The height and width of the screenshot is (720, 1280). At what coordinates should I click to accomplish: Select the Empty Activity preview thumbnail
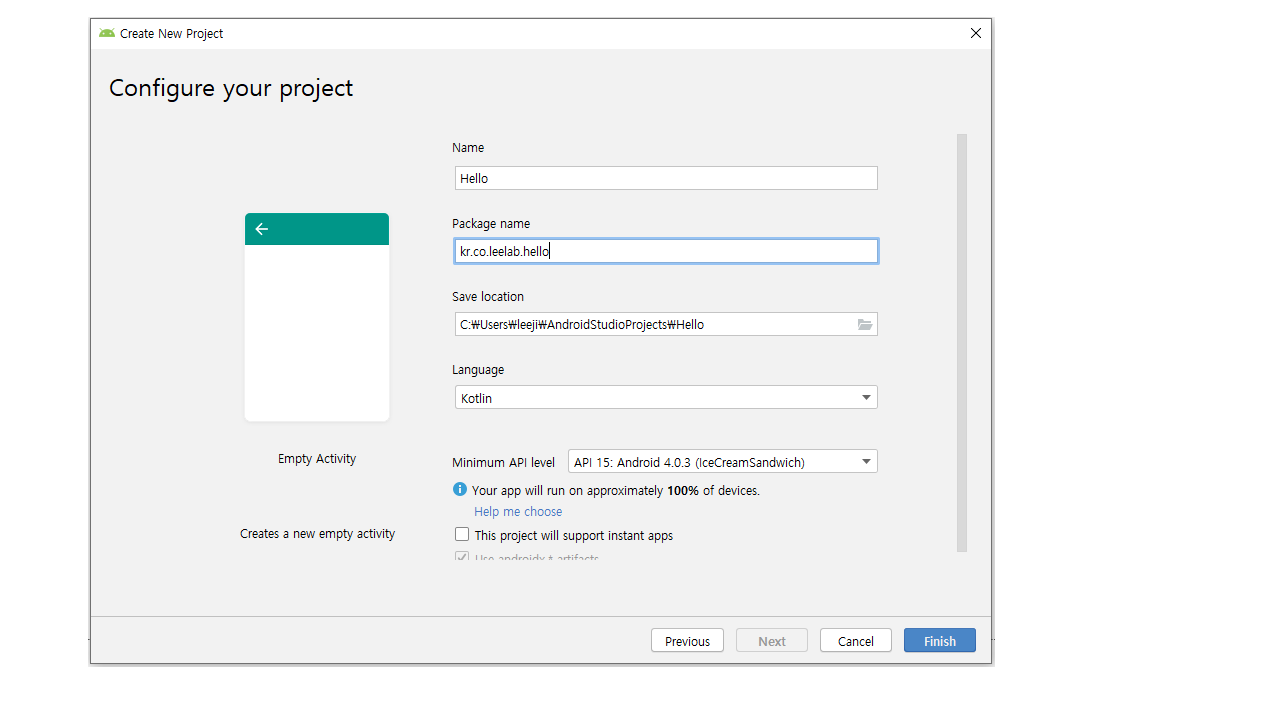click(x=317, y=317)
